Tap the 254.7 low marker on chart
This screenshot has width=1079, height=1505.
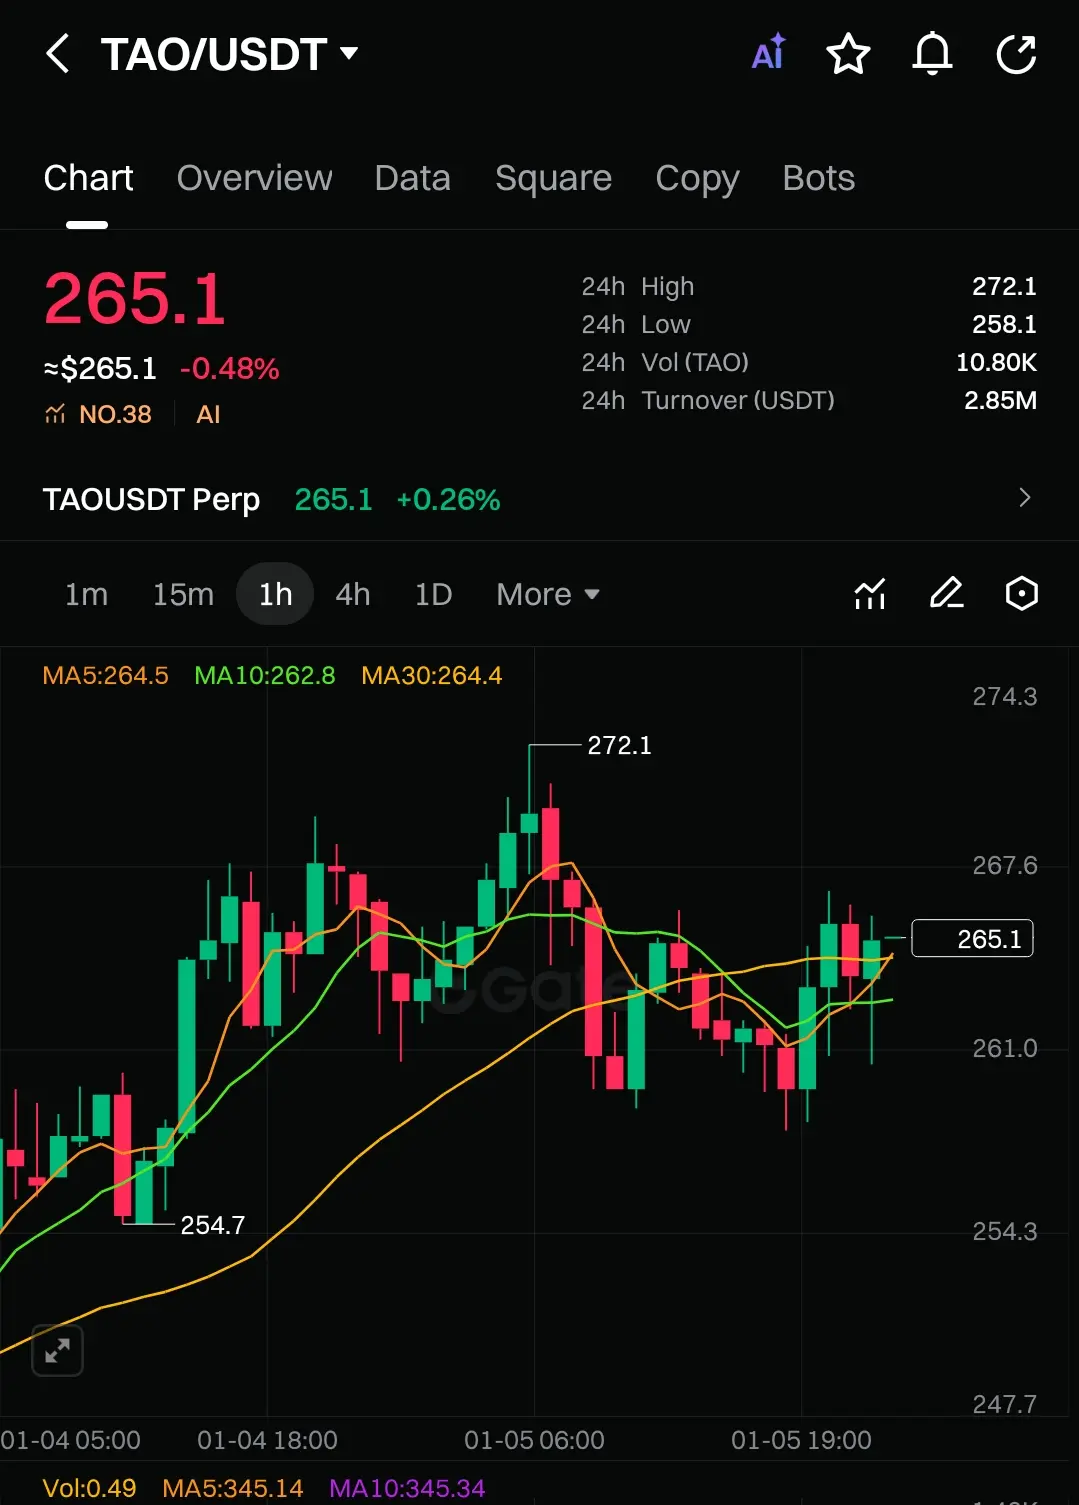click(x=212, y=1225)
